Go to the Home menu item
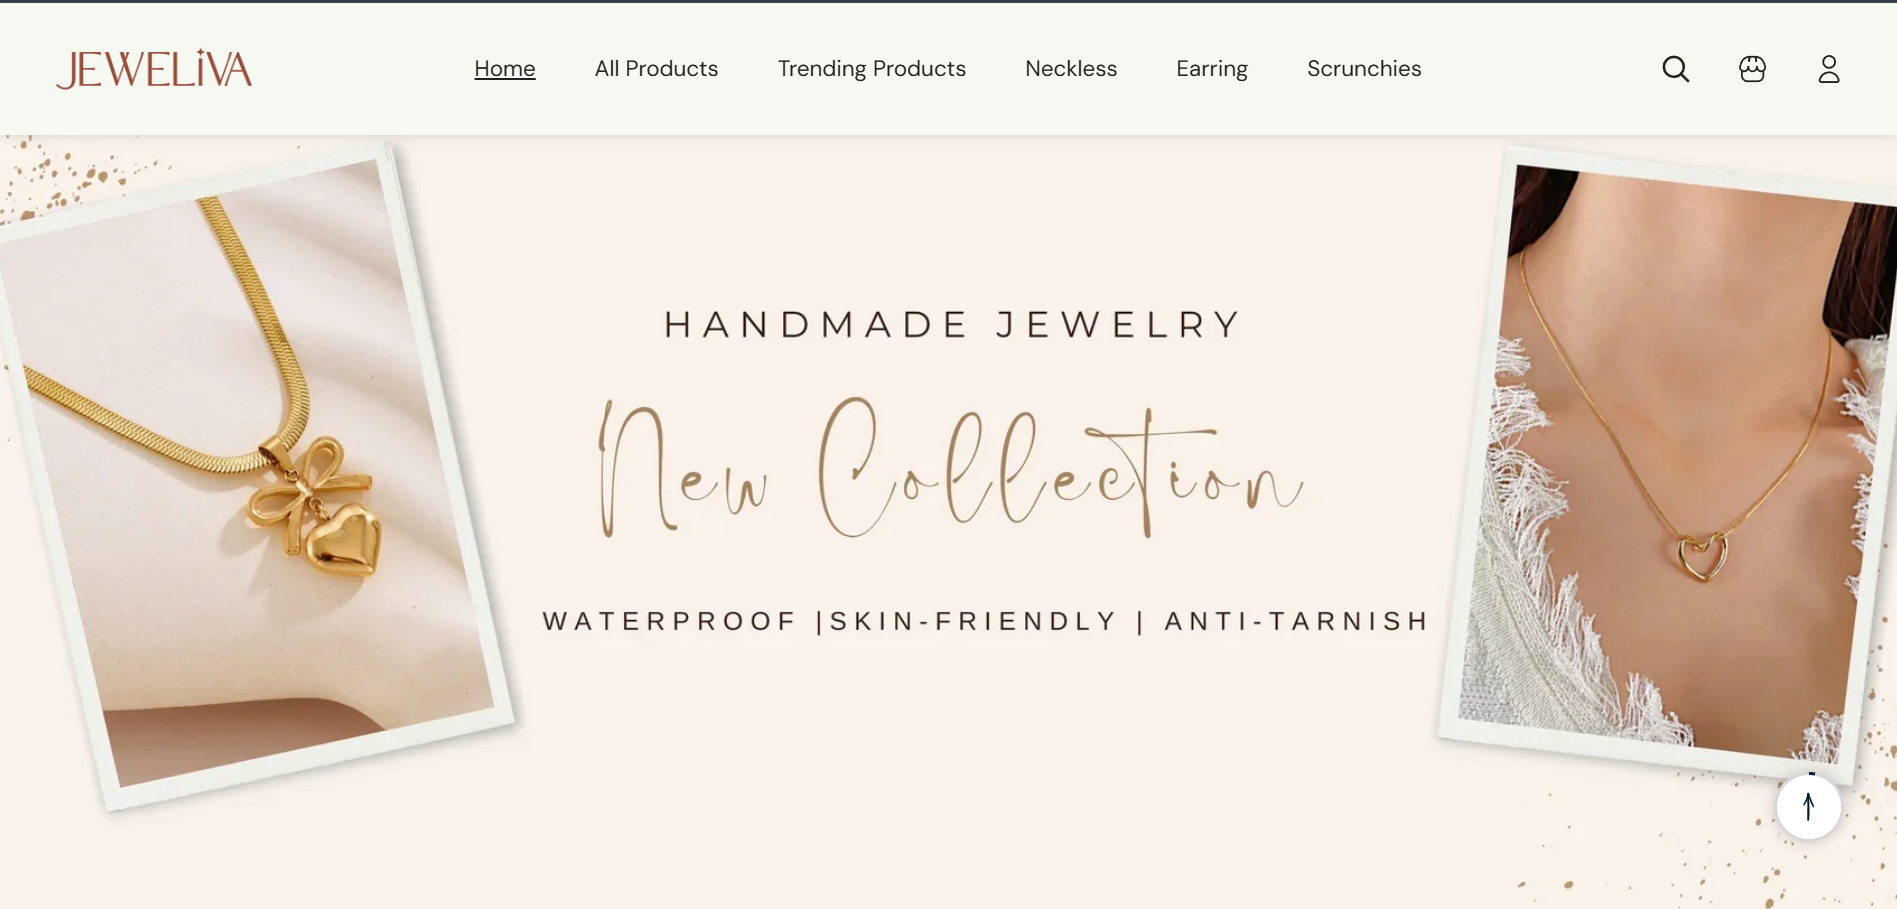 coord(504,69)
